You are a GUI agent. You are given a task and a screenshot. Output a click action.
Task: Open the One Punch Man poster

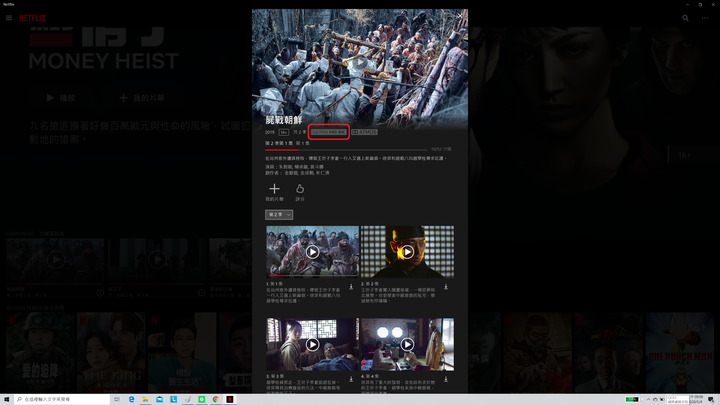[x=680, y=352]
